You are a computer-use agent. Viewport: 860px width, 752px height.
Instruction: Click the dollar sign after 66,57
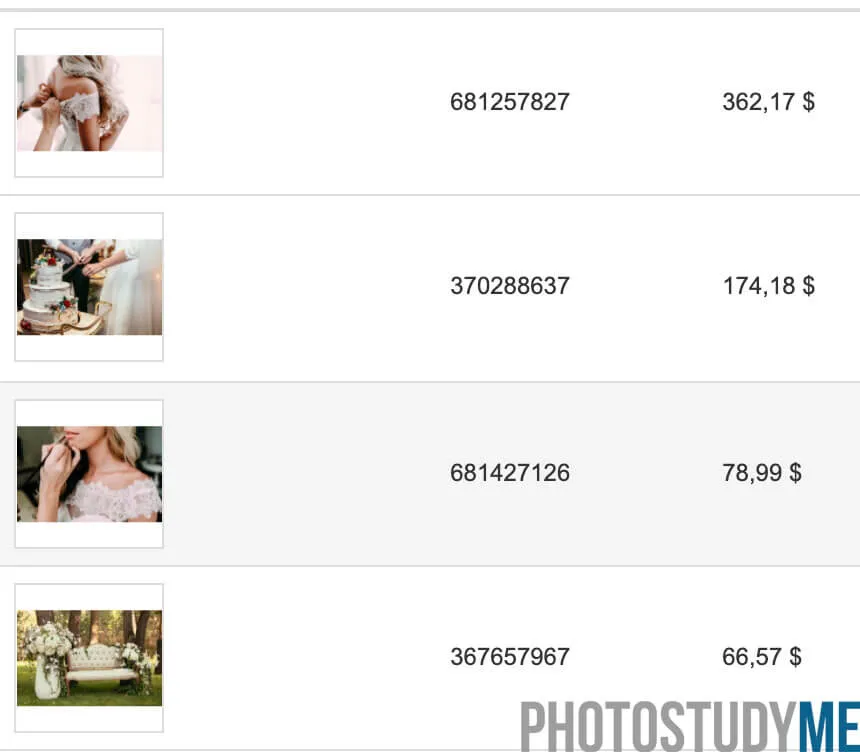tap(795, 657)
